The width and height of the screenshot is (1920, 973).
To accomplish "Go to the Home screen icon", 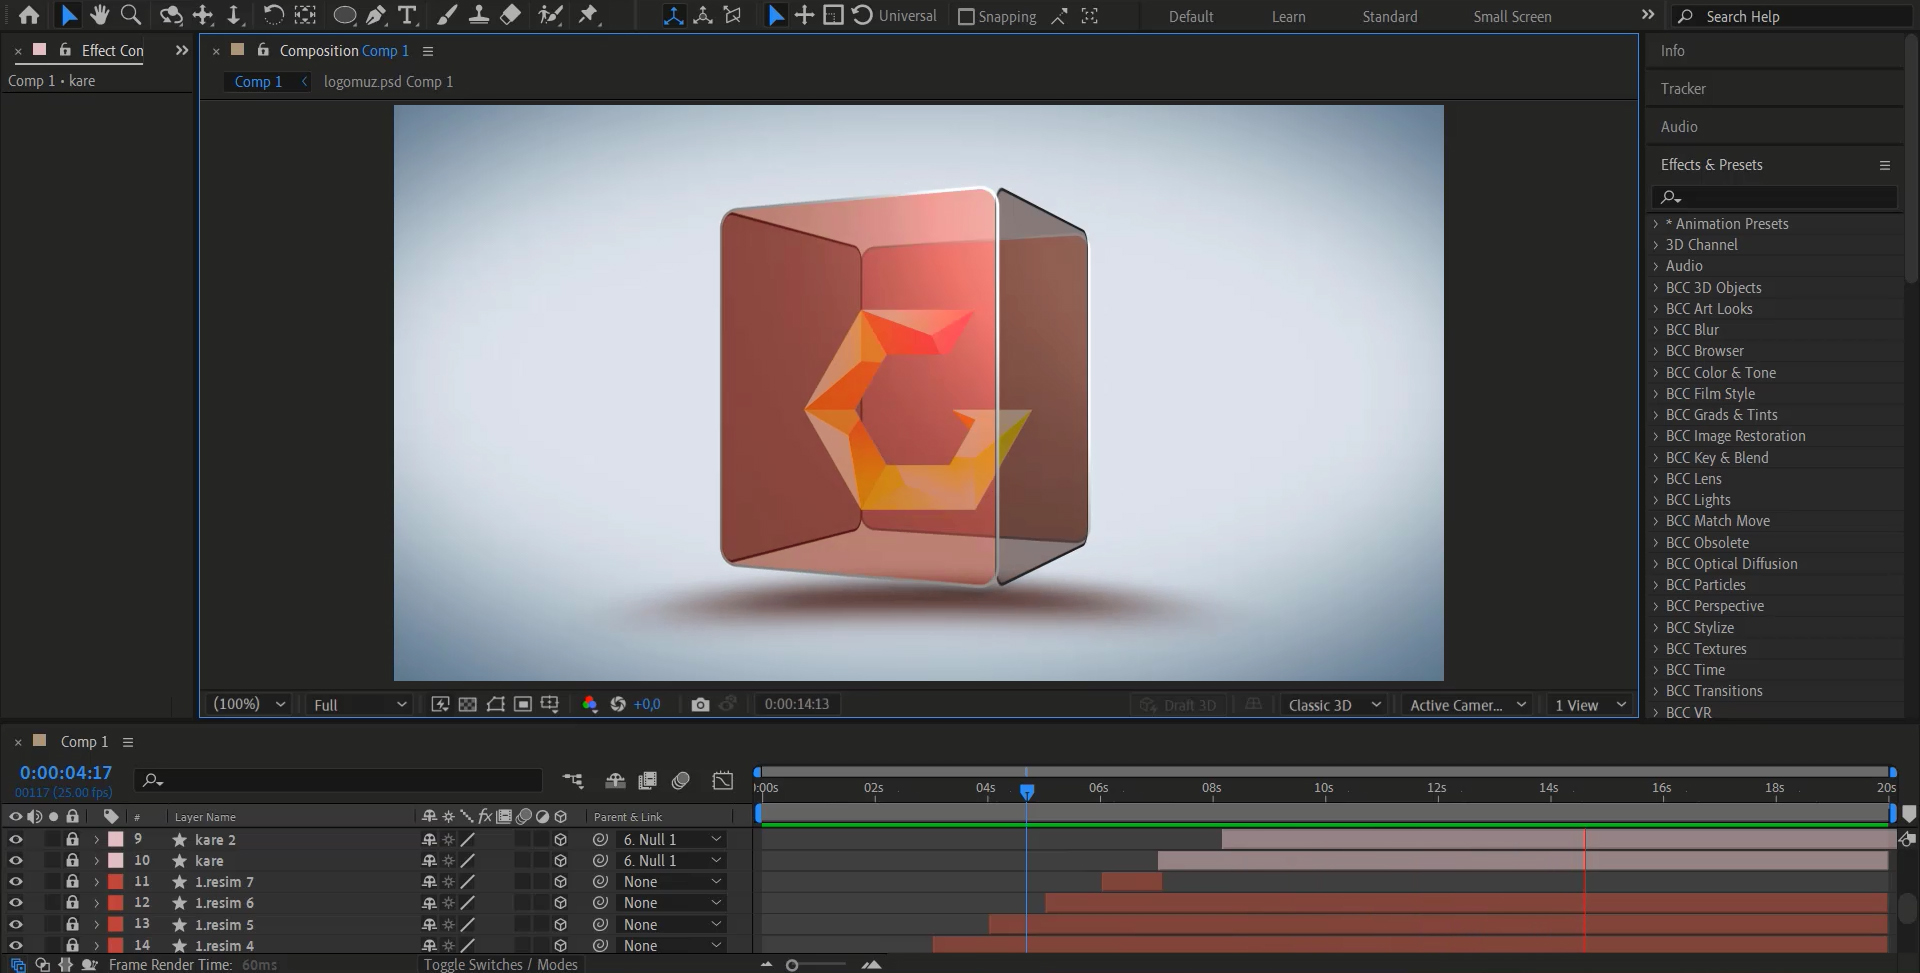I will 29,15.
